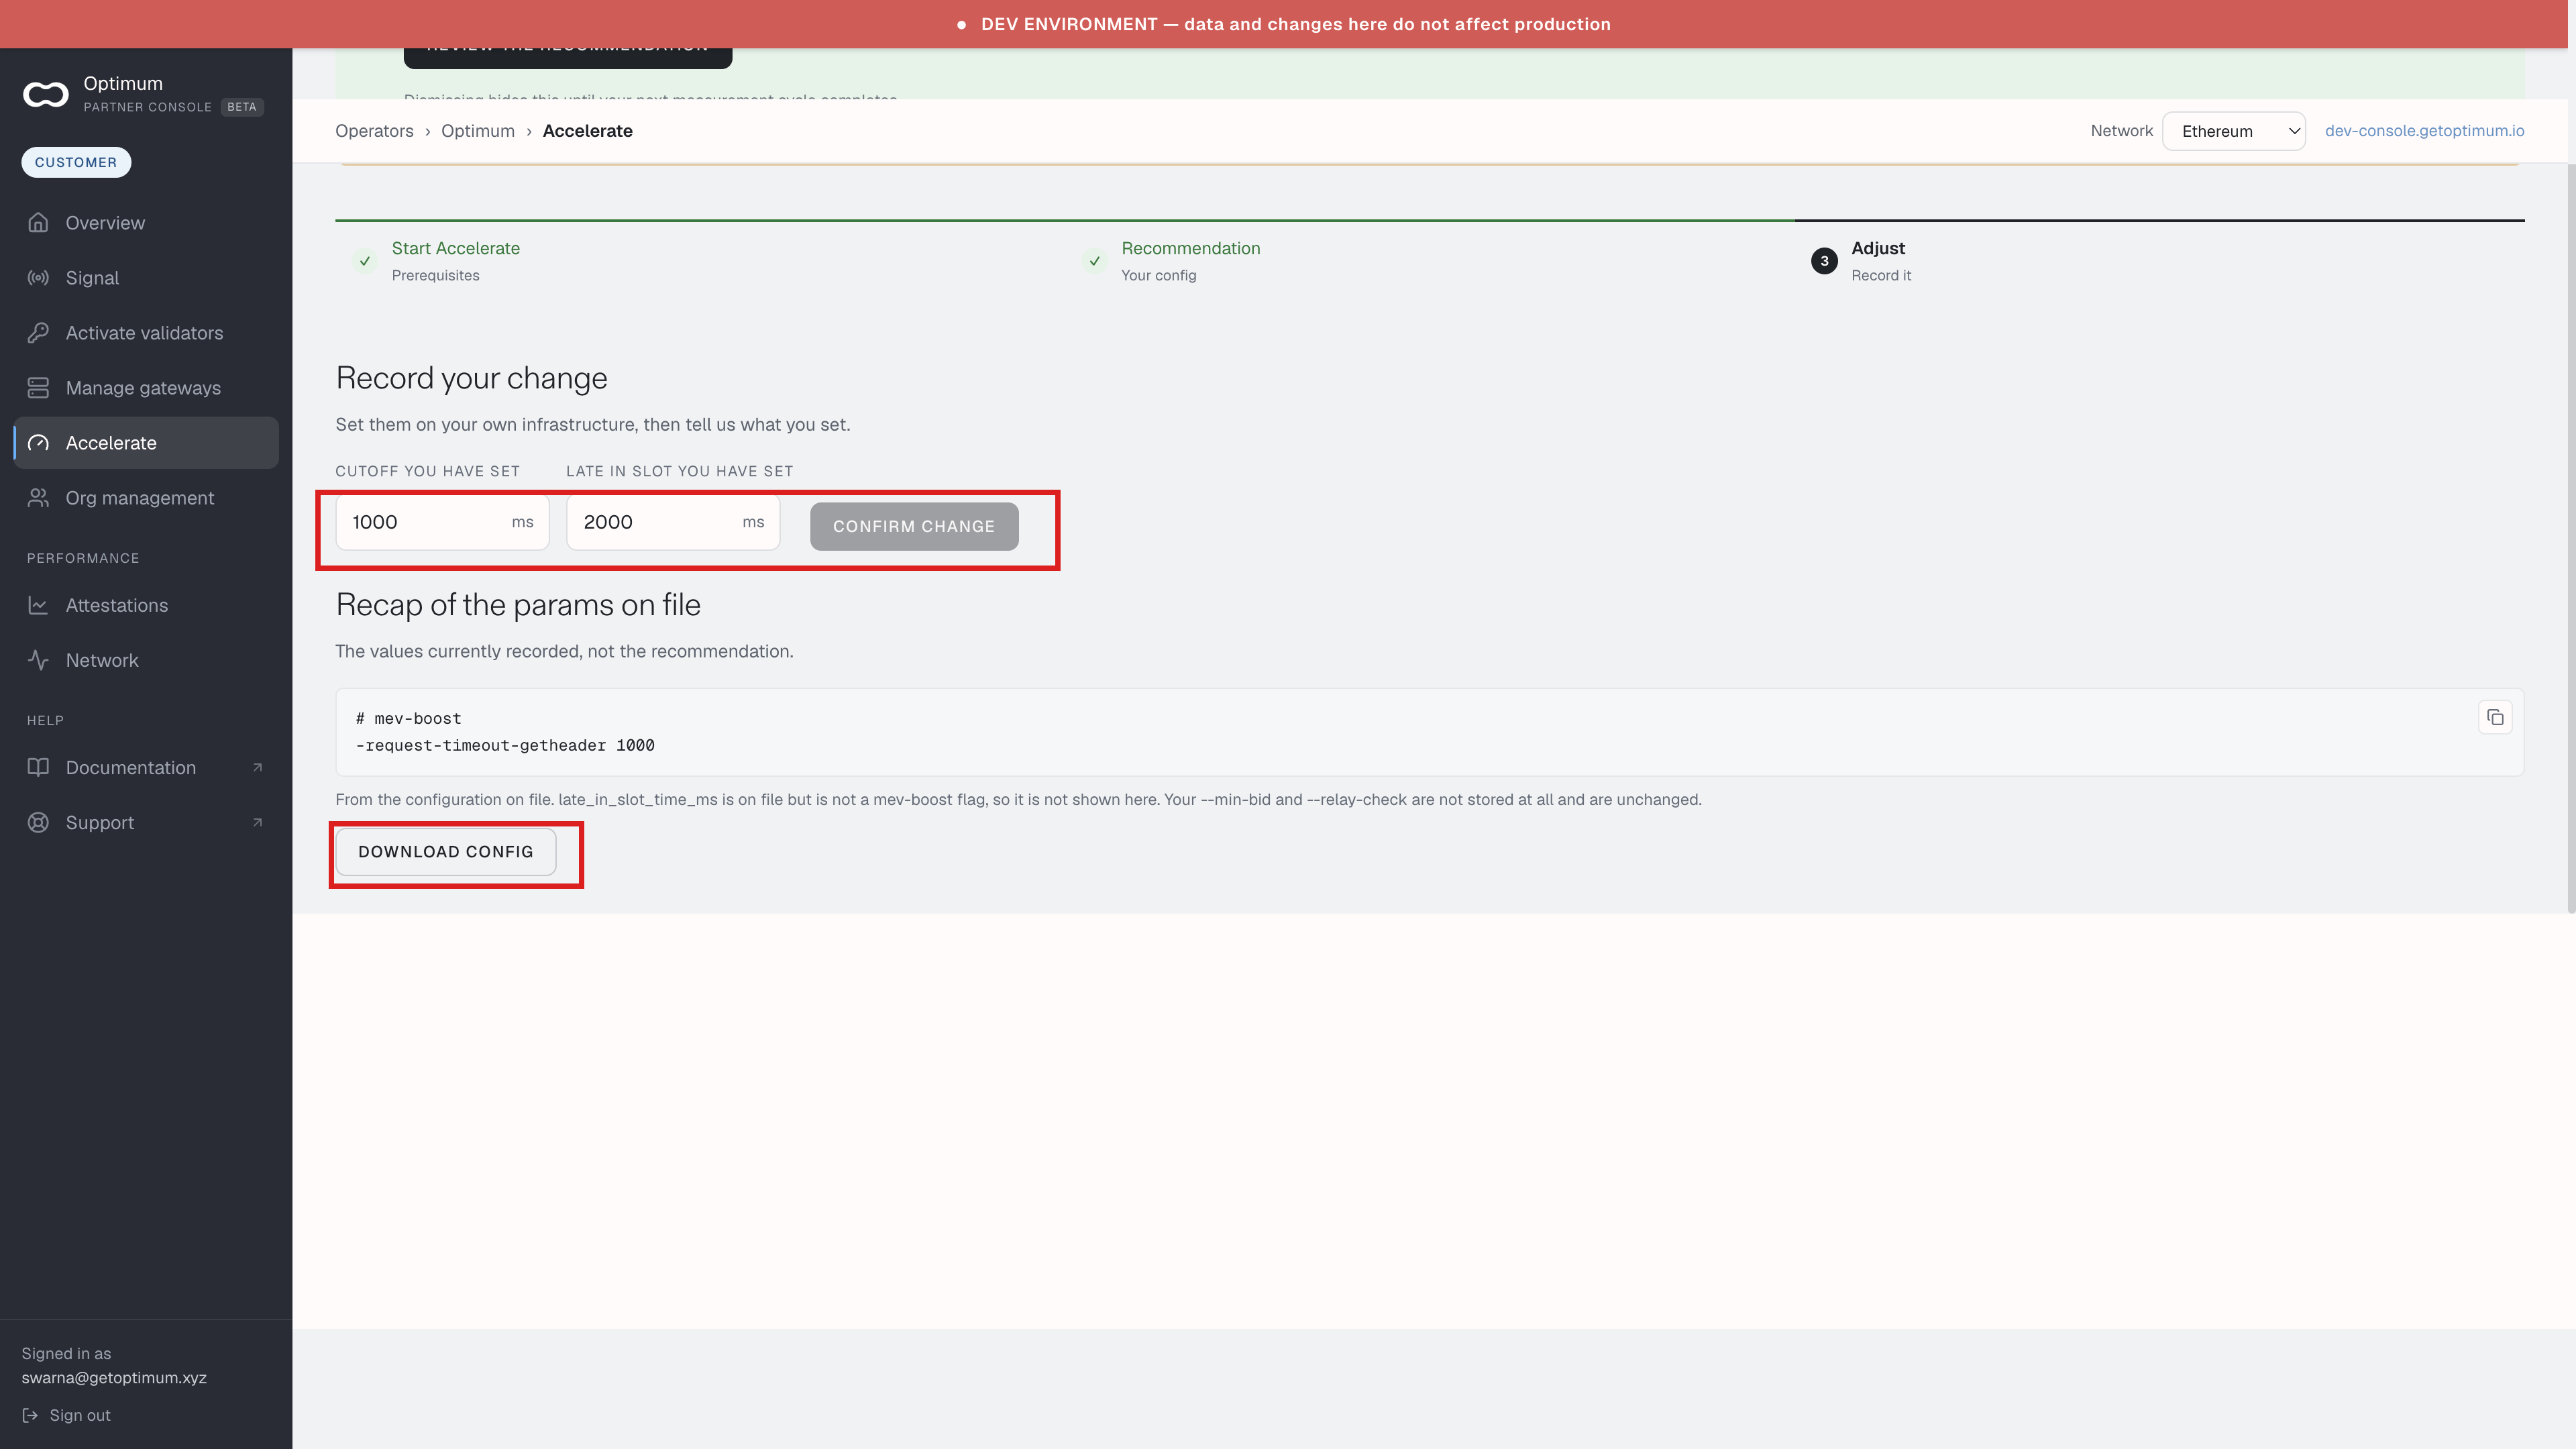Click the Support external-link arrow
Screen dimensions: 2576x1449
click(x=257, y=822)
